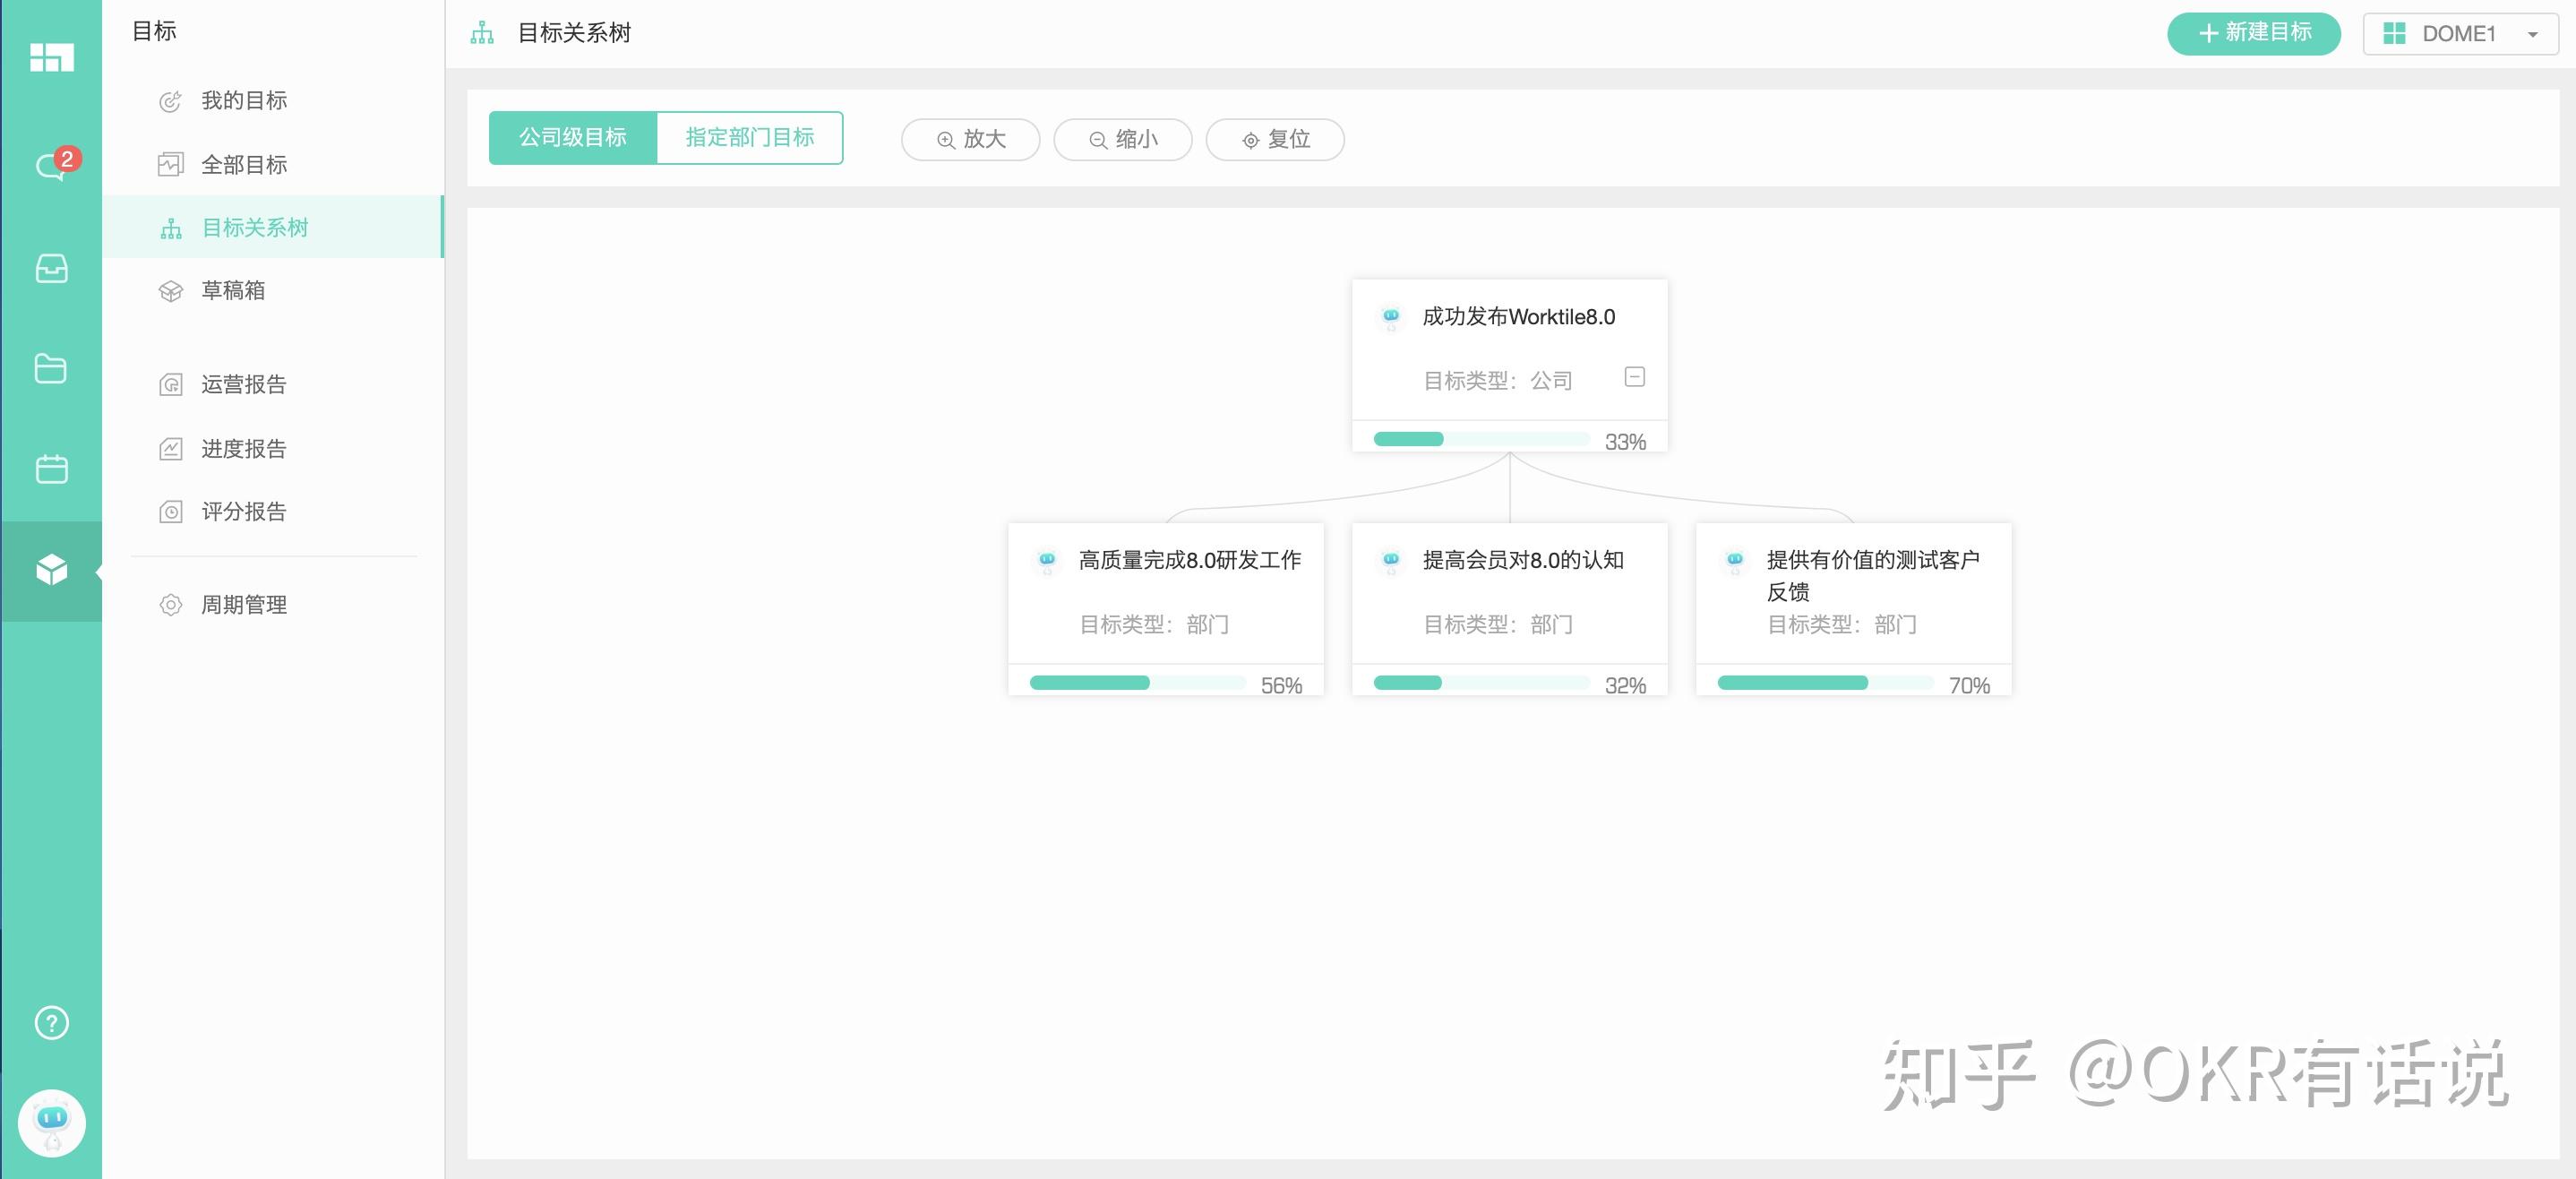The height and width of the screenshot is (1179, 2576).
Task: 打开周期管理的设置齿轮图标
Action: pos(171,604)
